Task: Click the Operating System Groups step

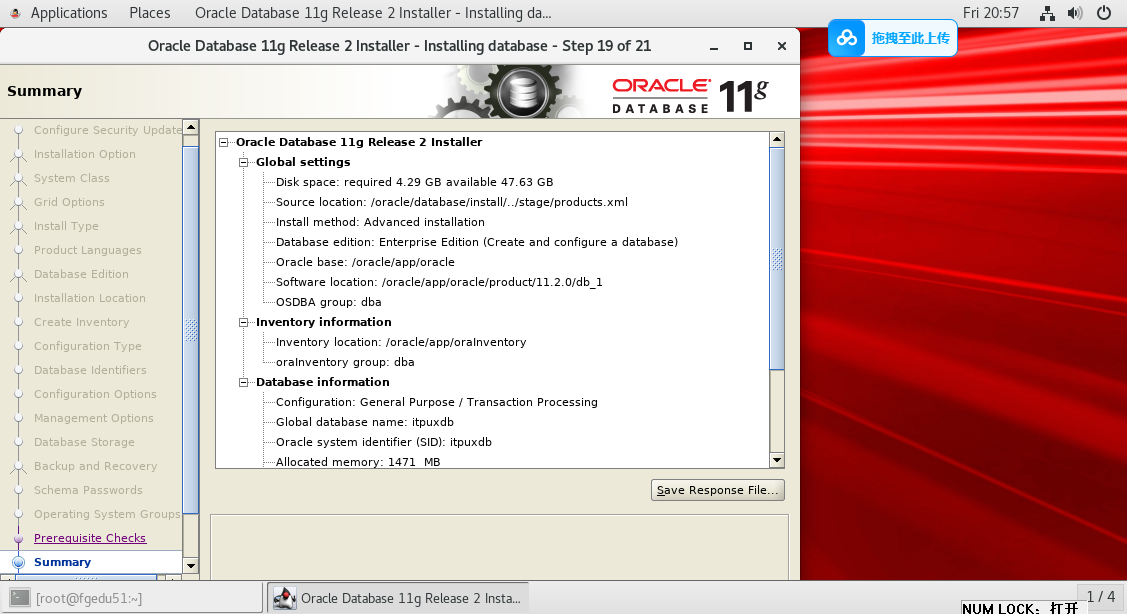Action: tap(108, 515)
